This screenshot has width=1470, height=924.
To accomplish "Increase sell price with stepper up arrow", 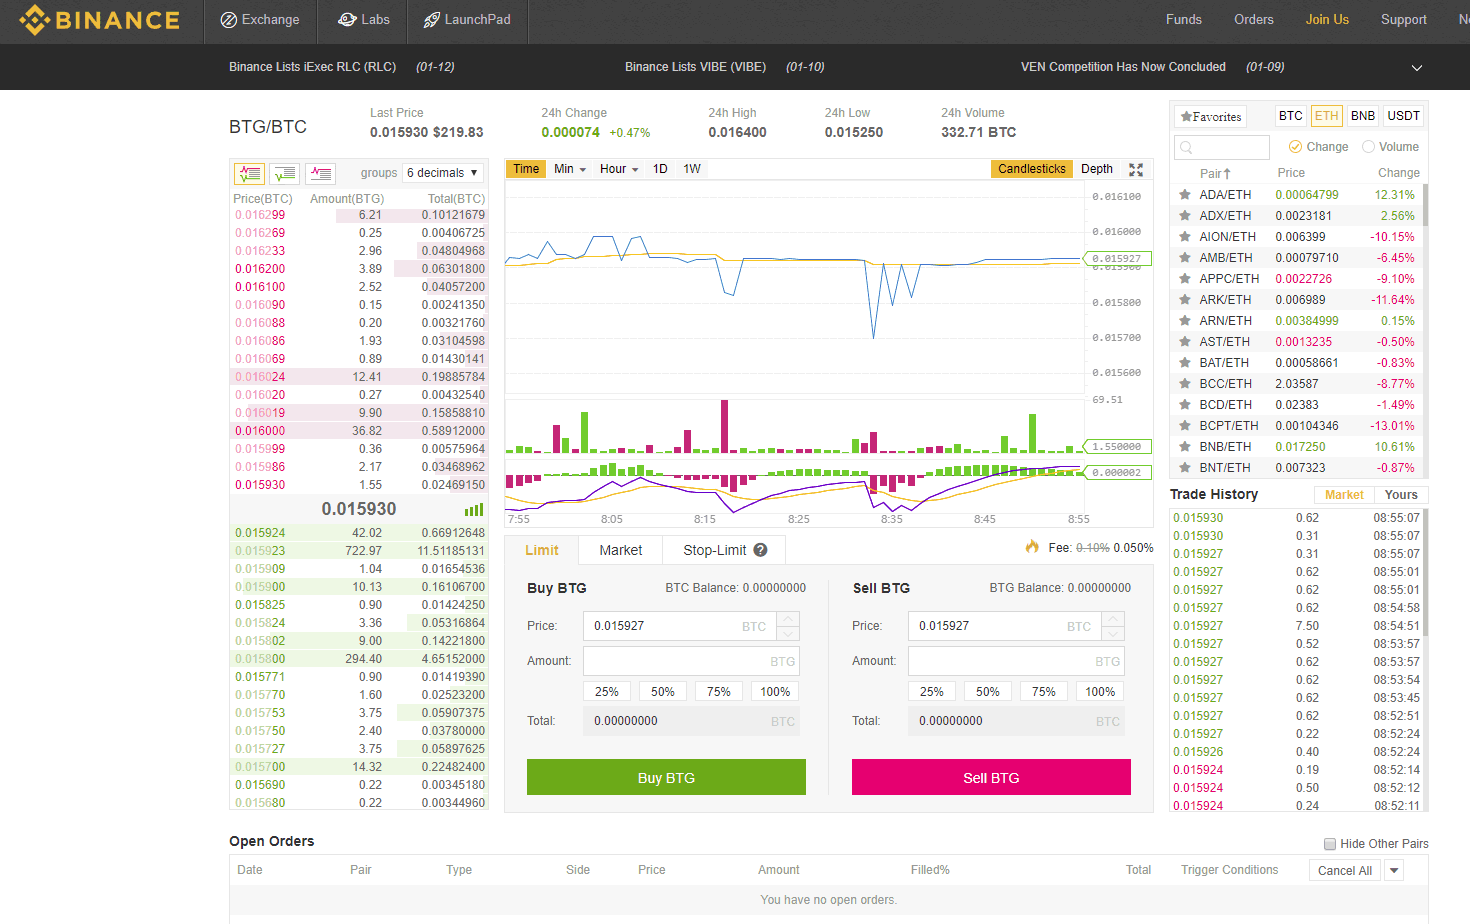I will coord(1114,619).
